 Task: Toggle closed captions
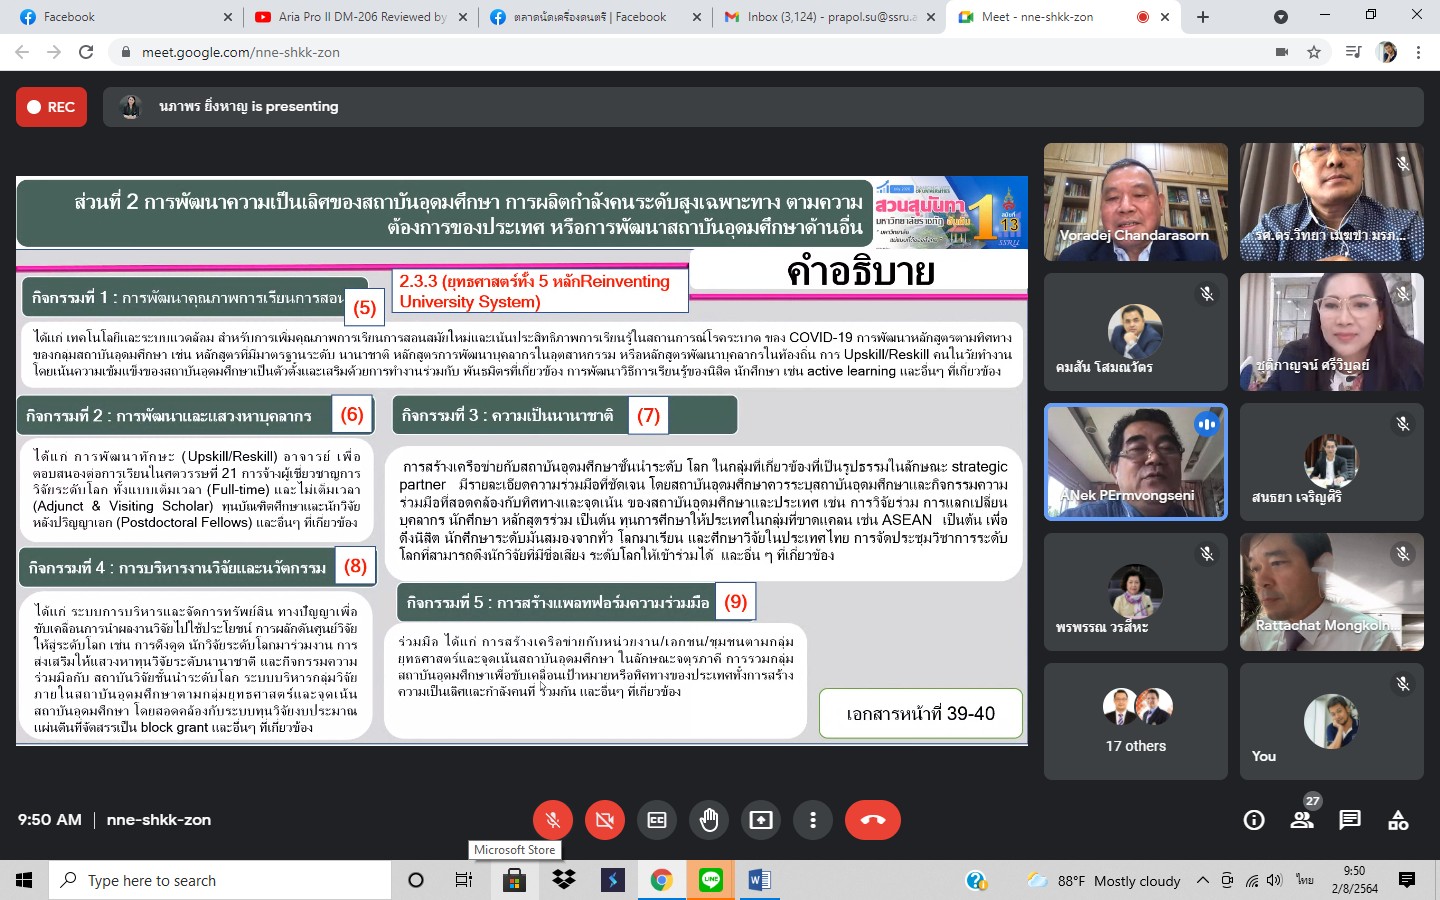click(657, 820)
